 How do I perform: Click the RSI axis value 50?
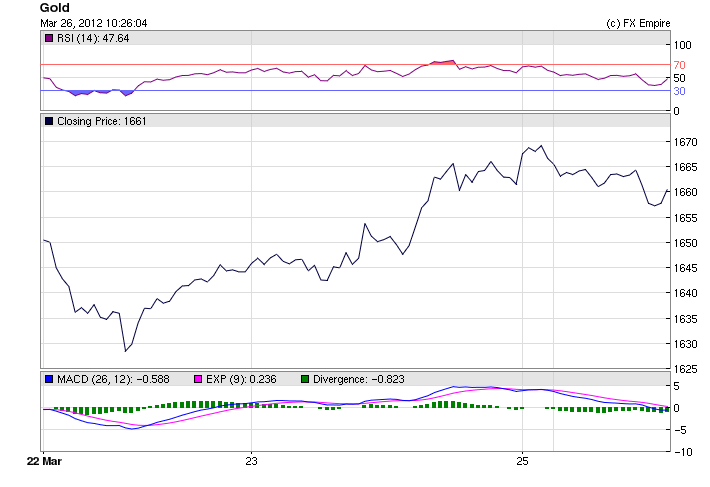click(679, 78)
